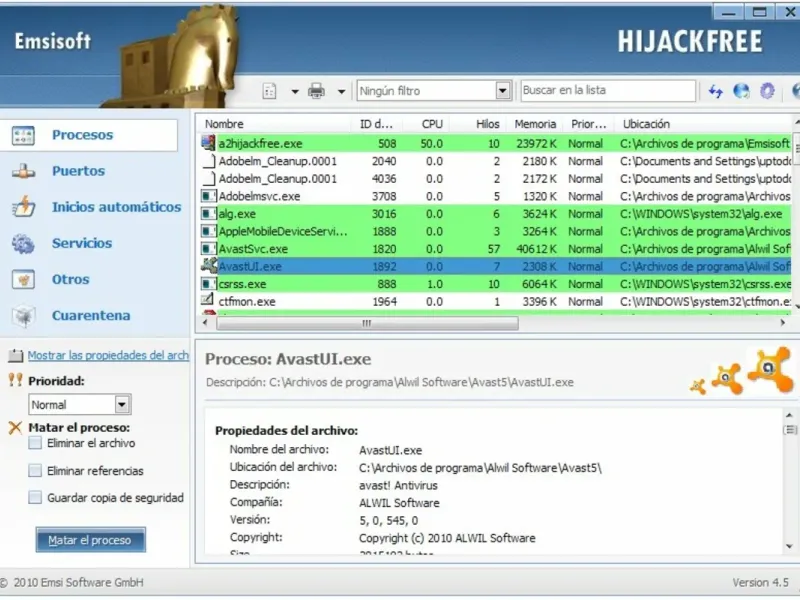Toggle Eliminar referencias checkbox
This screenshot has width=800, height=600.
[x=35, y=470]
